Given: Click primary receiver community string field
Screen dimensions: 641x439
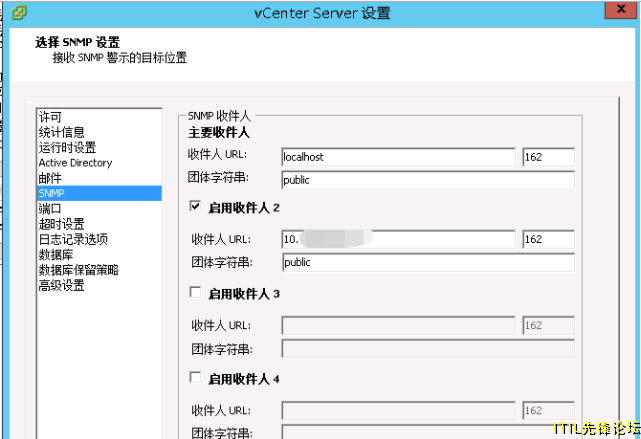Looking at the screenshot, I should click(428, 180).
